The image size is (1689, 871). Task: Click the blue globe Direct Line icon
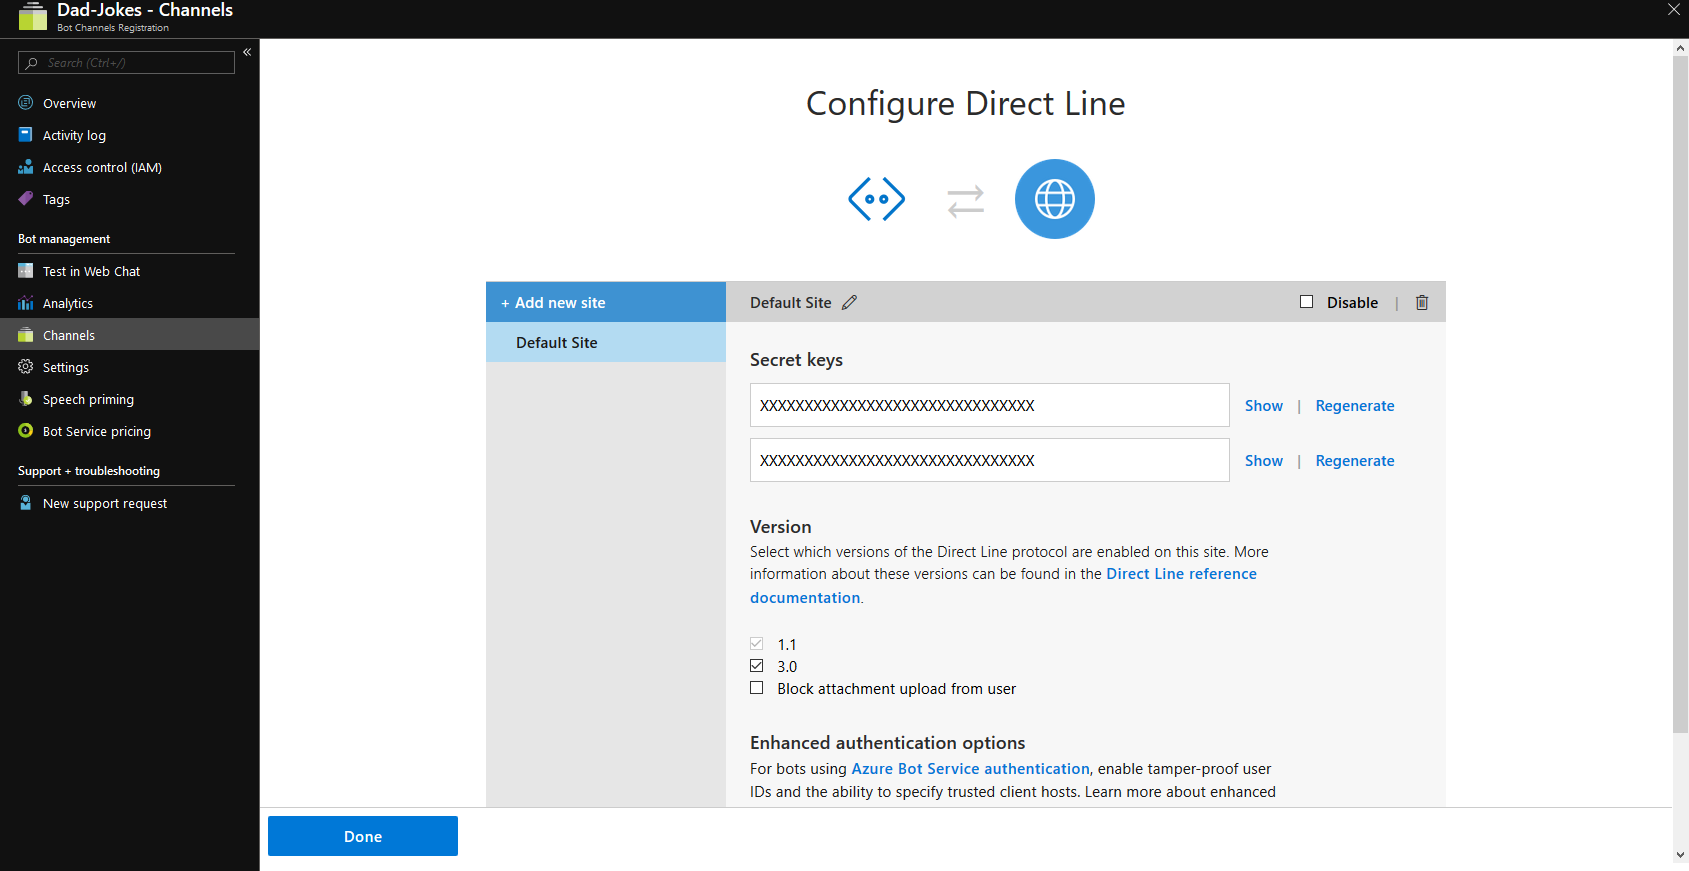(x=1055, y=199)
